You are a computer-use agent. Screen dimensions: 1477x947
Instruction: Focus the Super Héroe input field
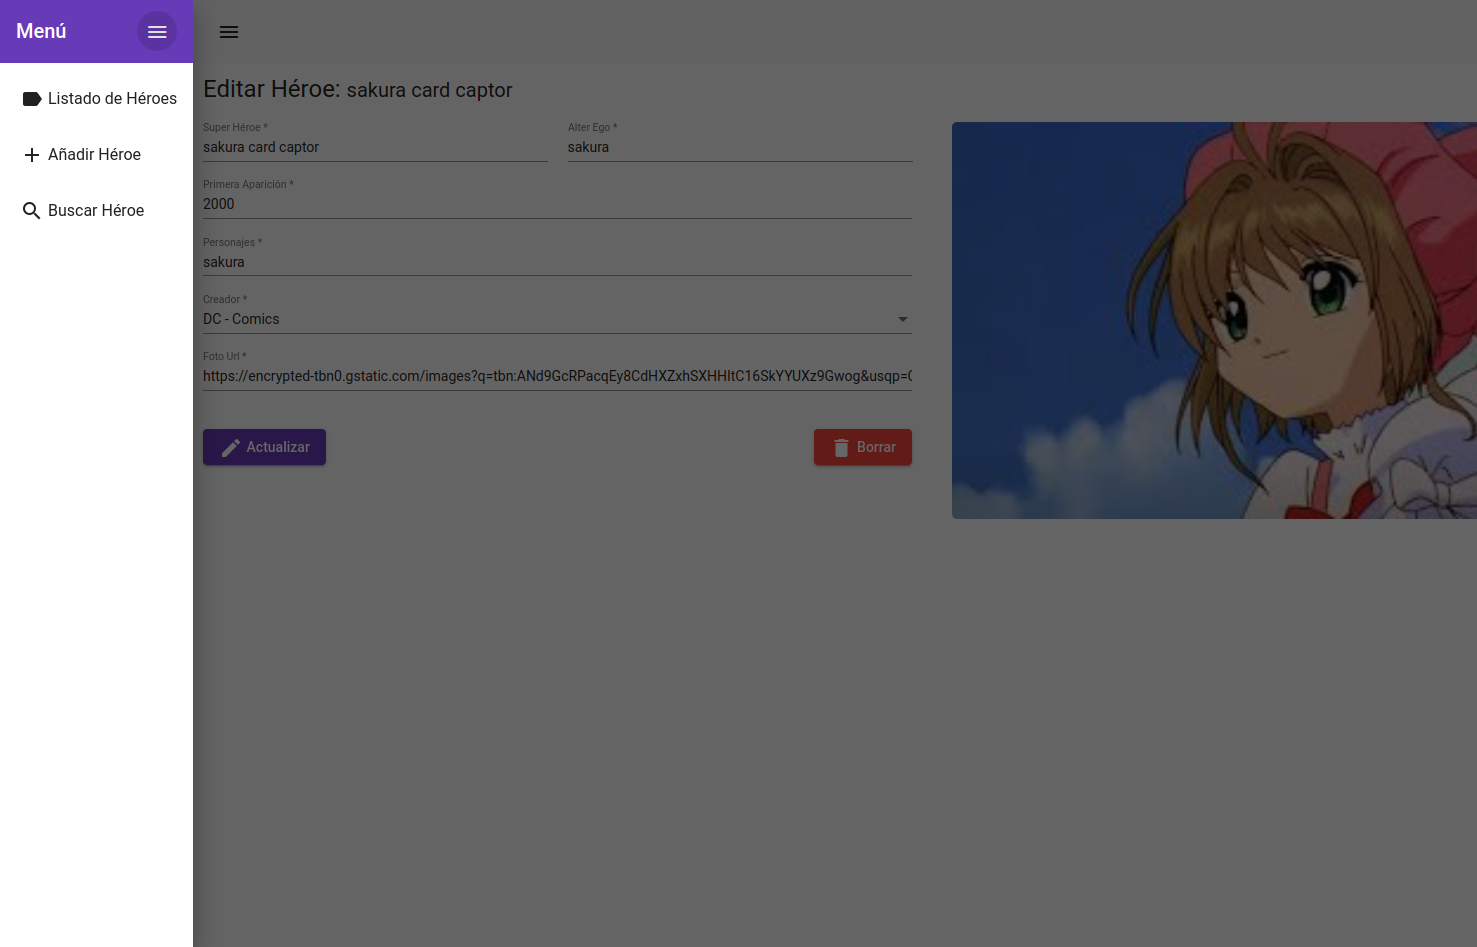click(375, 147)
